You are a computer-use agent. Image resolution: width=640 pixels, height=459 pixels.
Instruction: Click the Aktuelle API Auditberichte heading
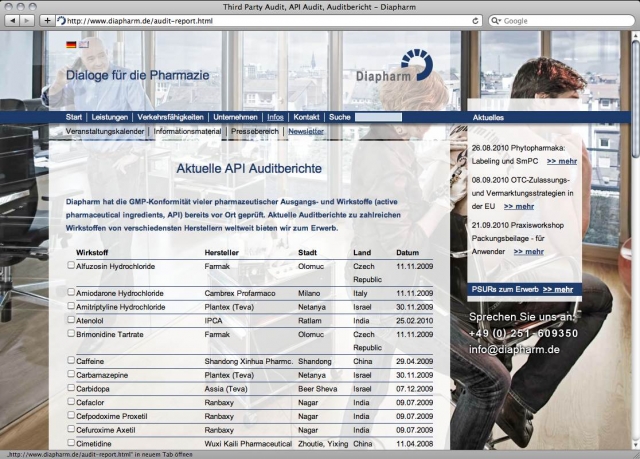(x=249, y=169)
